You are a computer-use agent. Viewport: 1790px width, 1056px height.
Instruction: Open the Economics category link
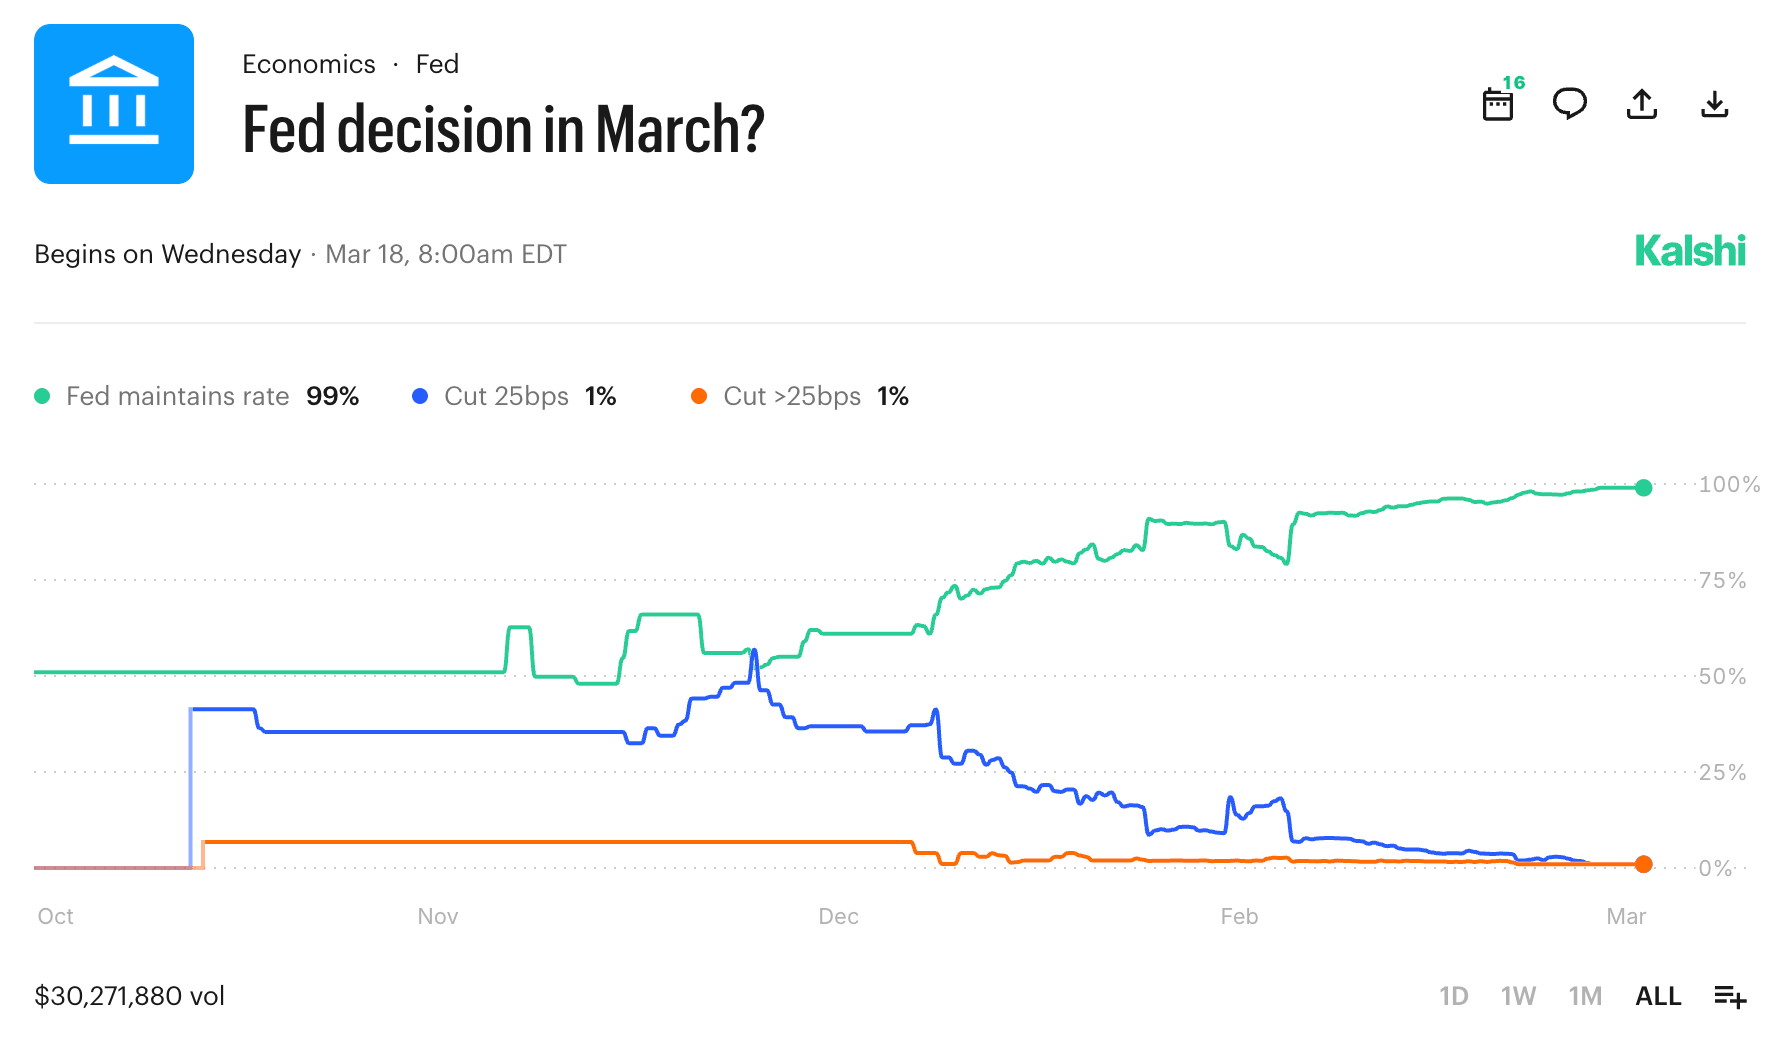(x=309, y=64)
